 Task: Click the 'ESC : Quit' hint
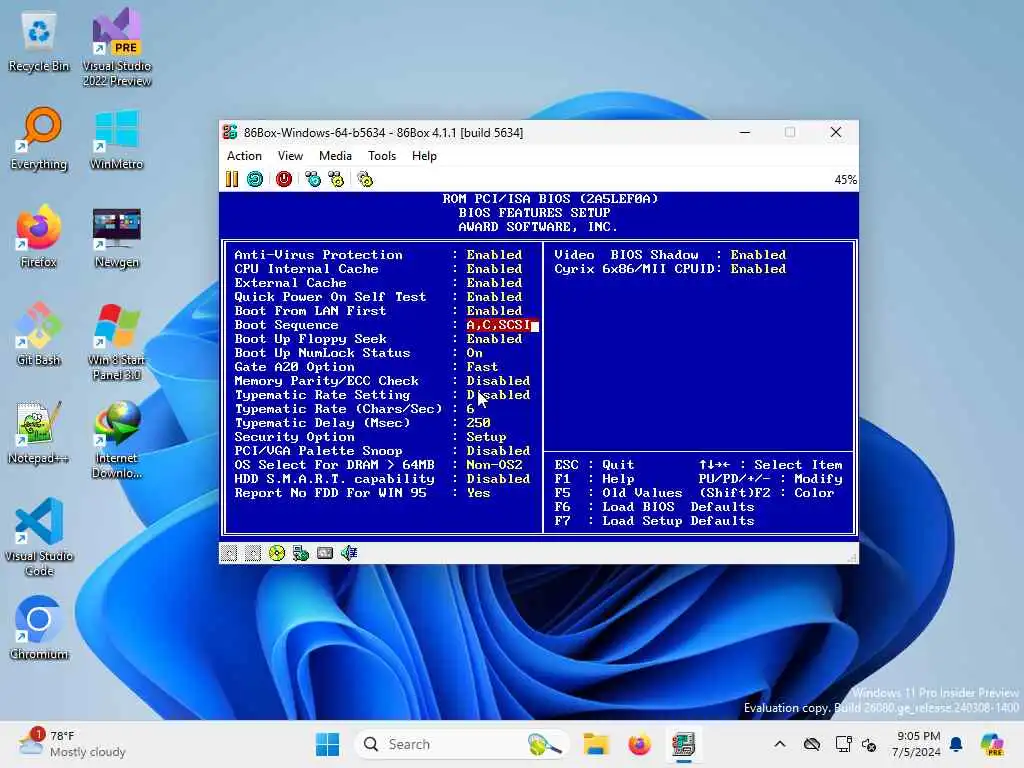coord(594,465)
